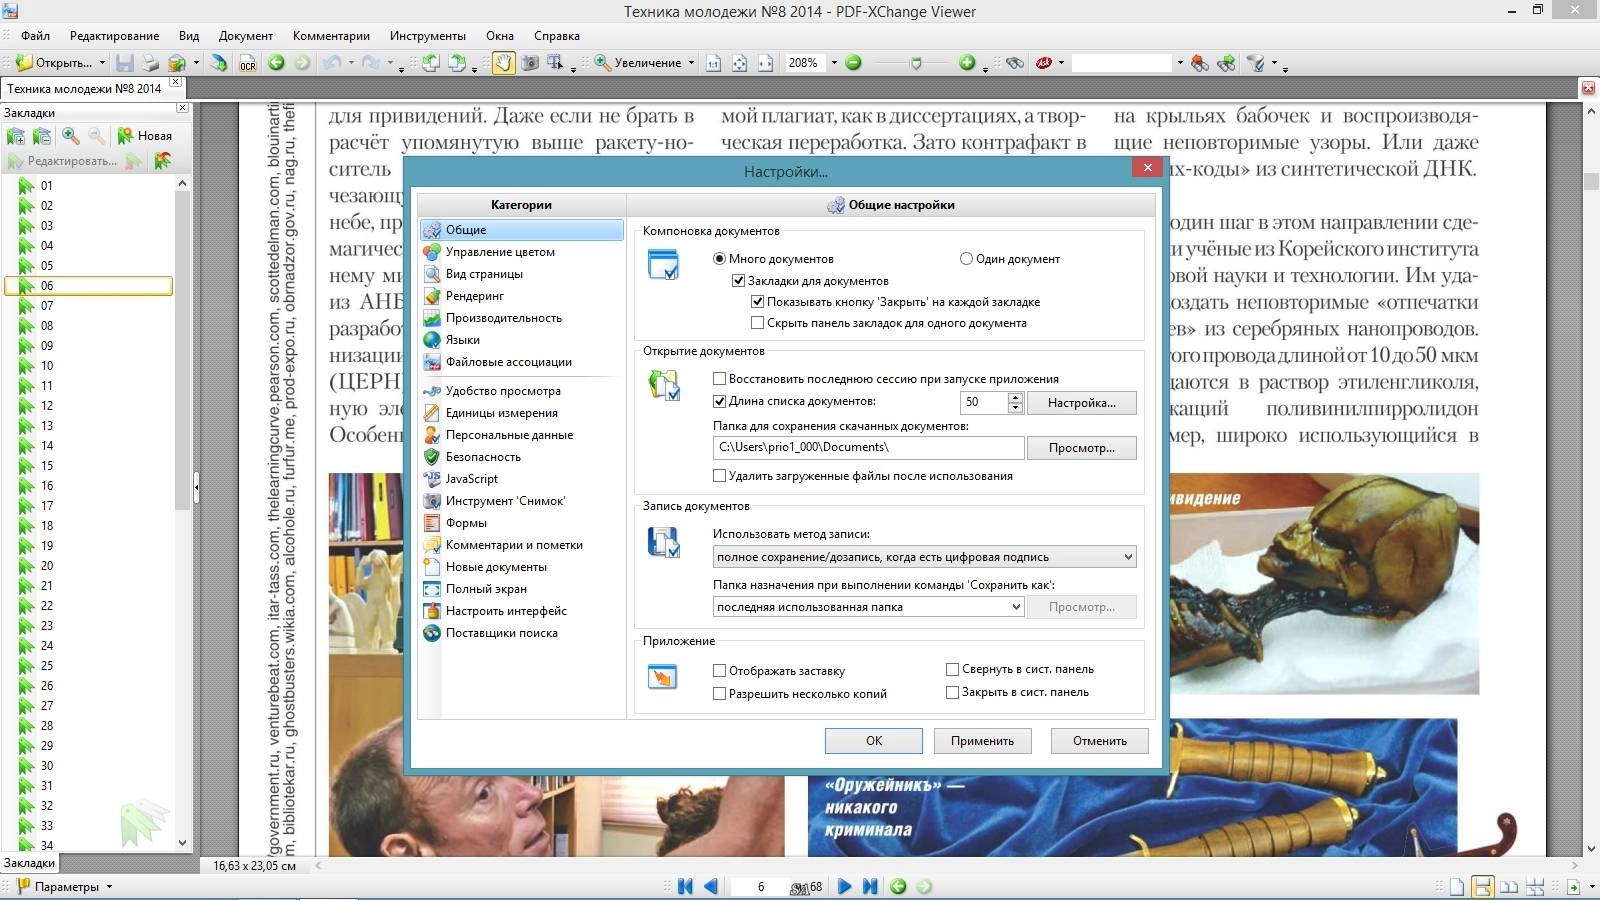Go back with the green left-arrow in top toolbar
This screenshot has height=900, width=1600.
click(276, 63)
